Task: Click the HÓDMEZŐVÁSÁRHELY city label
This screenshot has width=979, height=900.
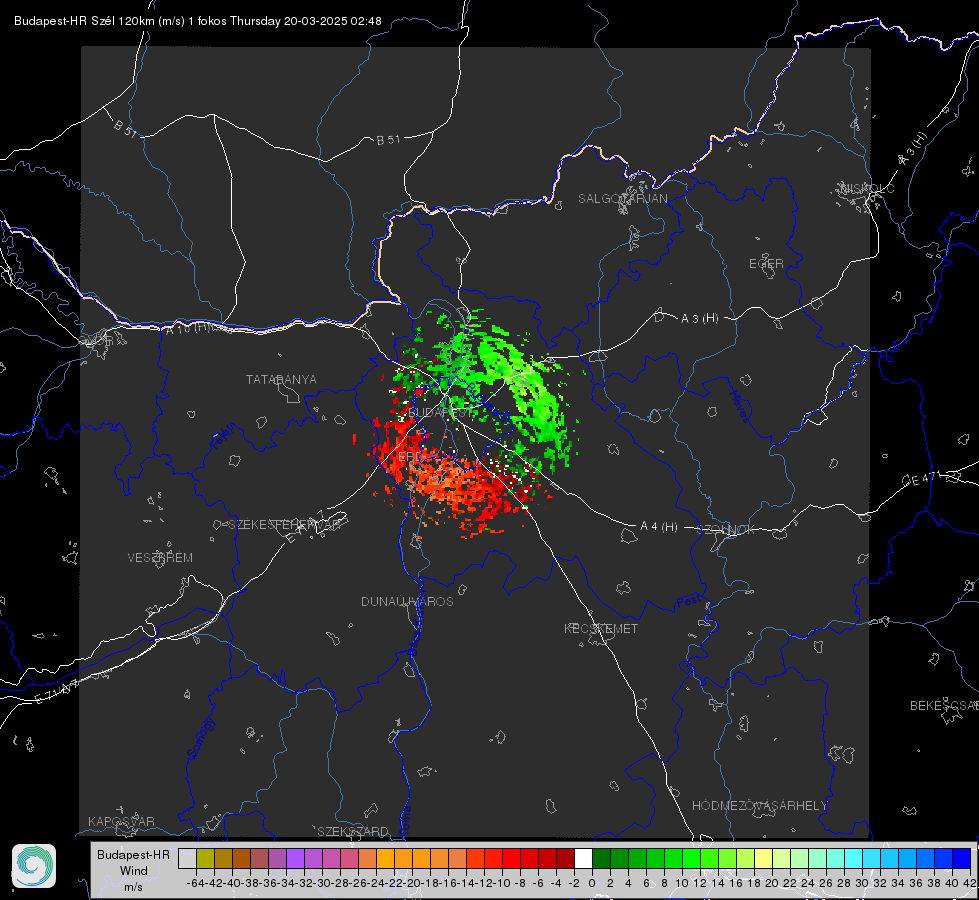Action: click(759, 806)
